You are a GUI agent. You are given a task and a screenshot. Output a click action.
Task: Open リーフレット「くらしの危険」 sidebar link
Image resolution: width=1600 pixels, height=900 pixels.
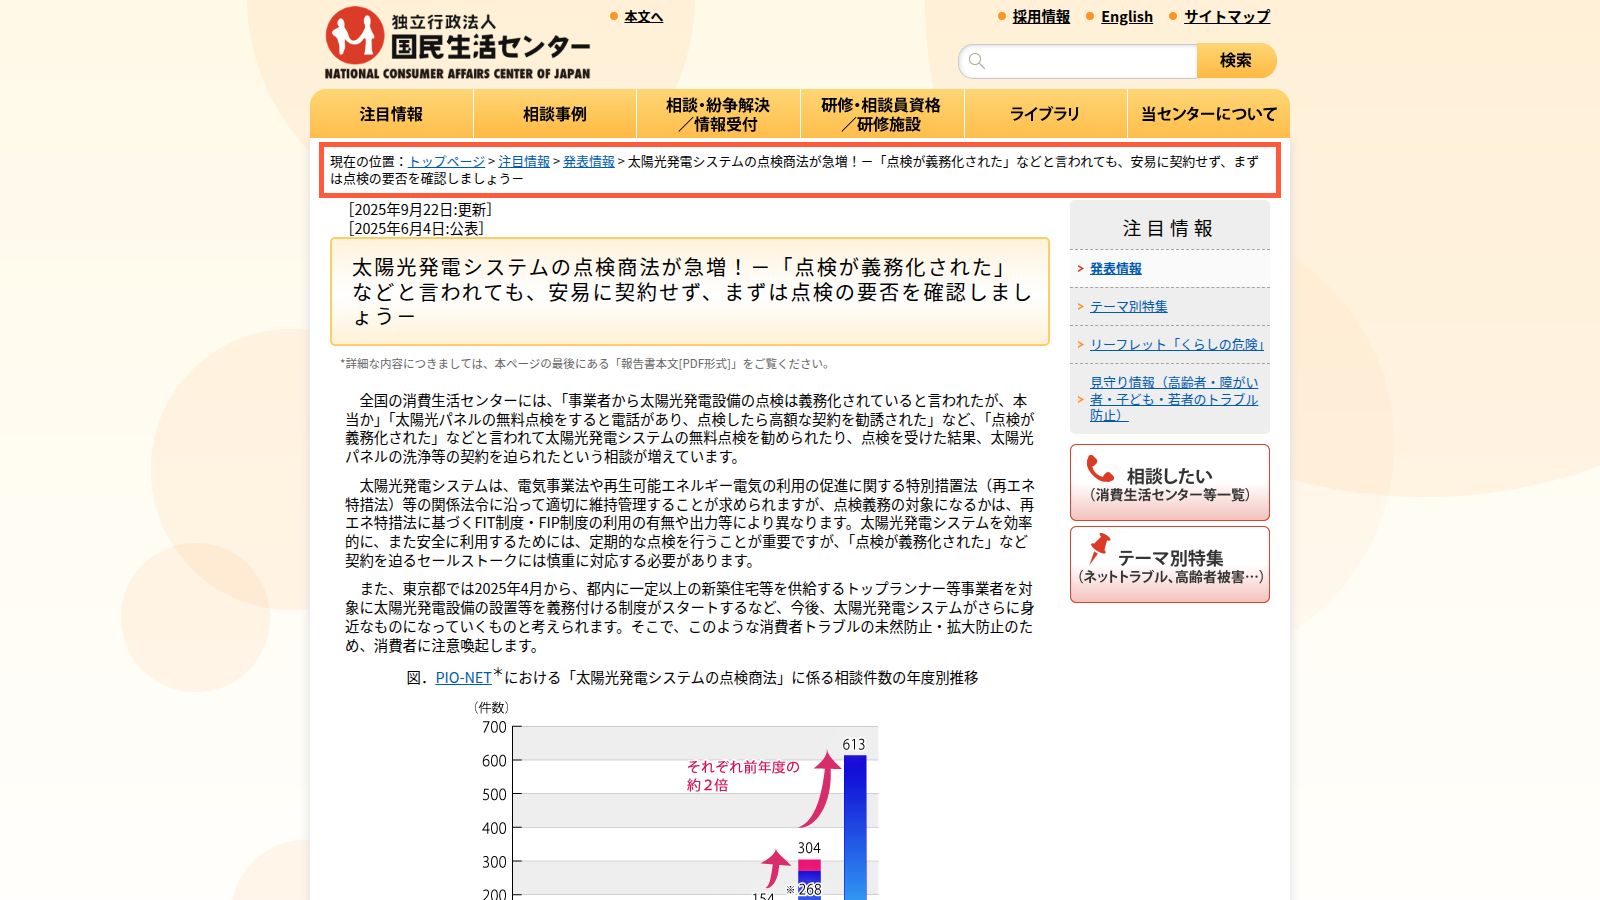pyautogui.click(x=1177, y=345)
